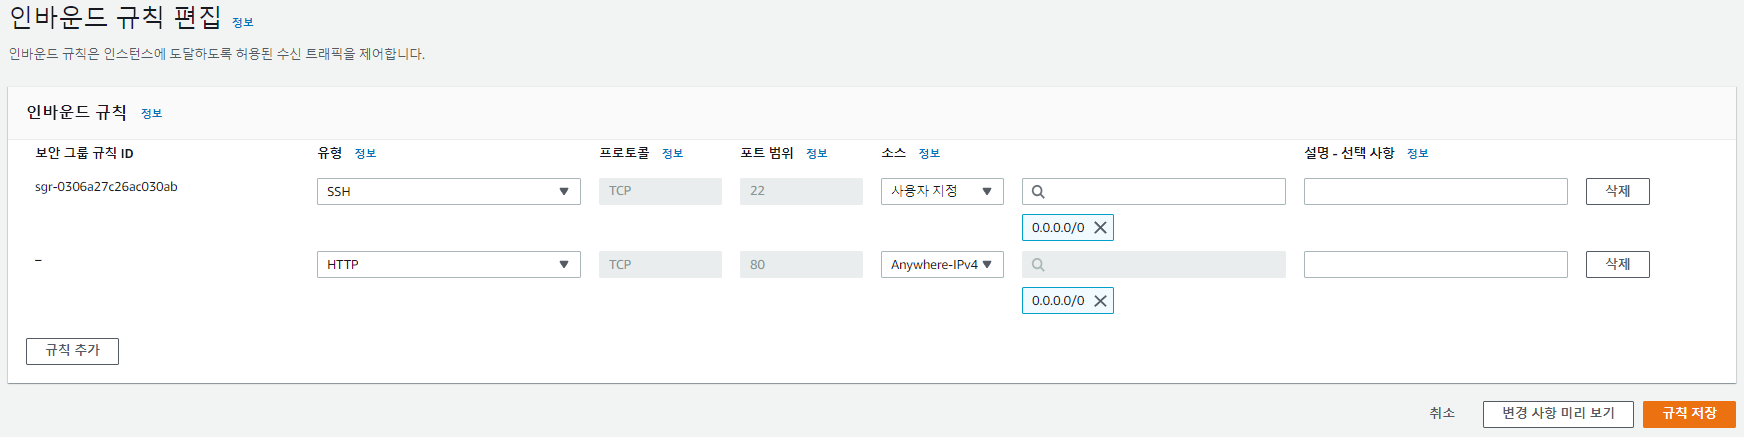Click 삭제 button for the HTTP rule
Screen dimensions: 1744x437
point(1618,264)
